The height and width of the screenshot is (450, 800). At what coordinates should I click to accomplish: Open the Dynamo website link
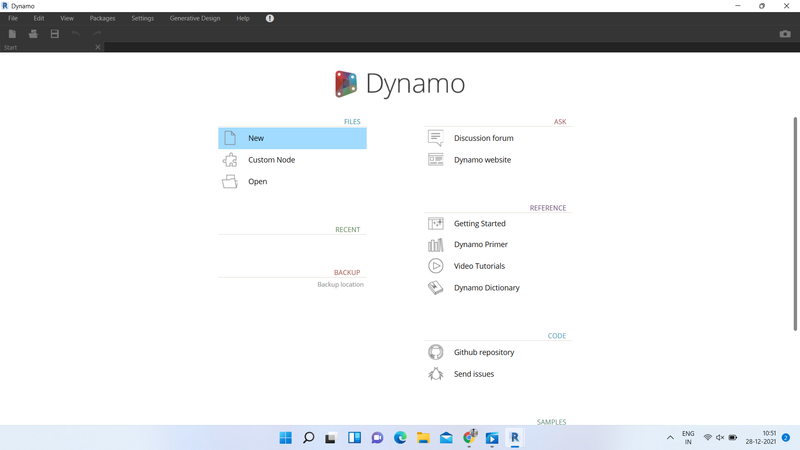pos(482,160)
